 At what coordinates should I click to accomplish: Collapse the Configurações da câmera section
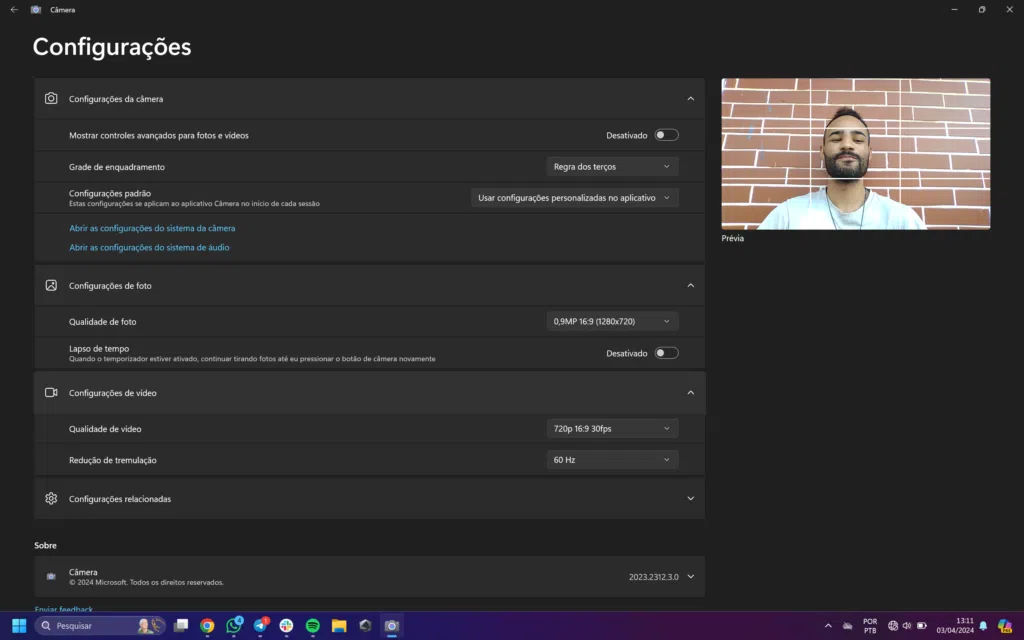(690, 99)
